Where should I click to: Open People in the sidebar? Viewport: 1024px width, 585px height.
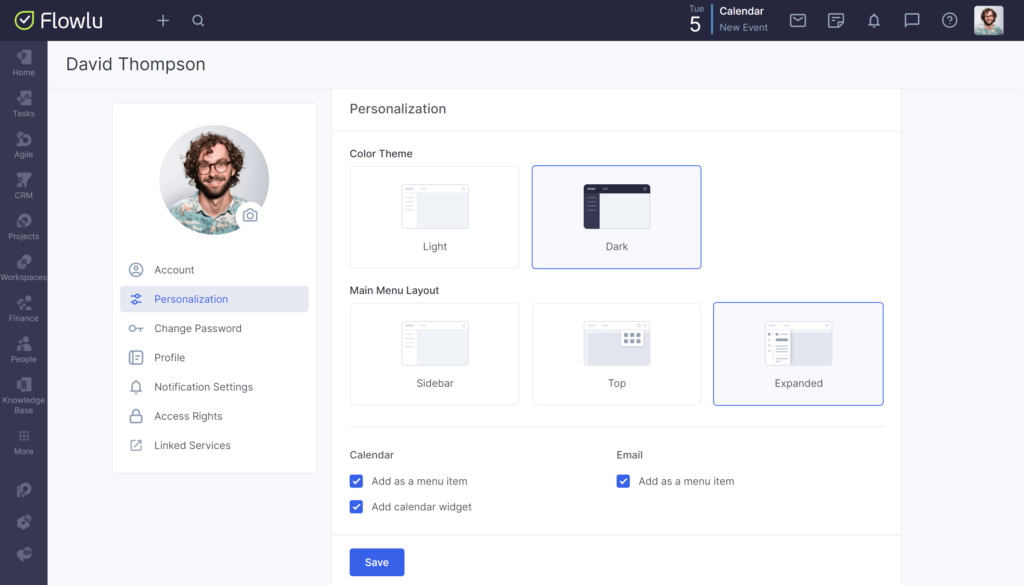(24, 351)
